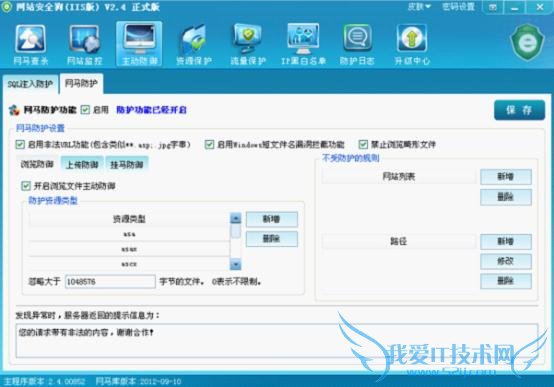Select the 浏览防御 sub-tab
This screenshot has width=554, height=387.
[37, 164]
